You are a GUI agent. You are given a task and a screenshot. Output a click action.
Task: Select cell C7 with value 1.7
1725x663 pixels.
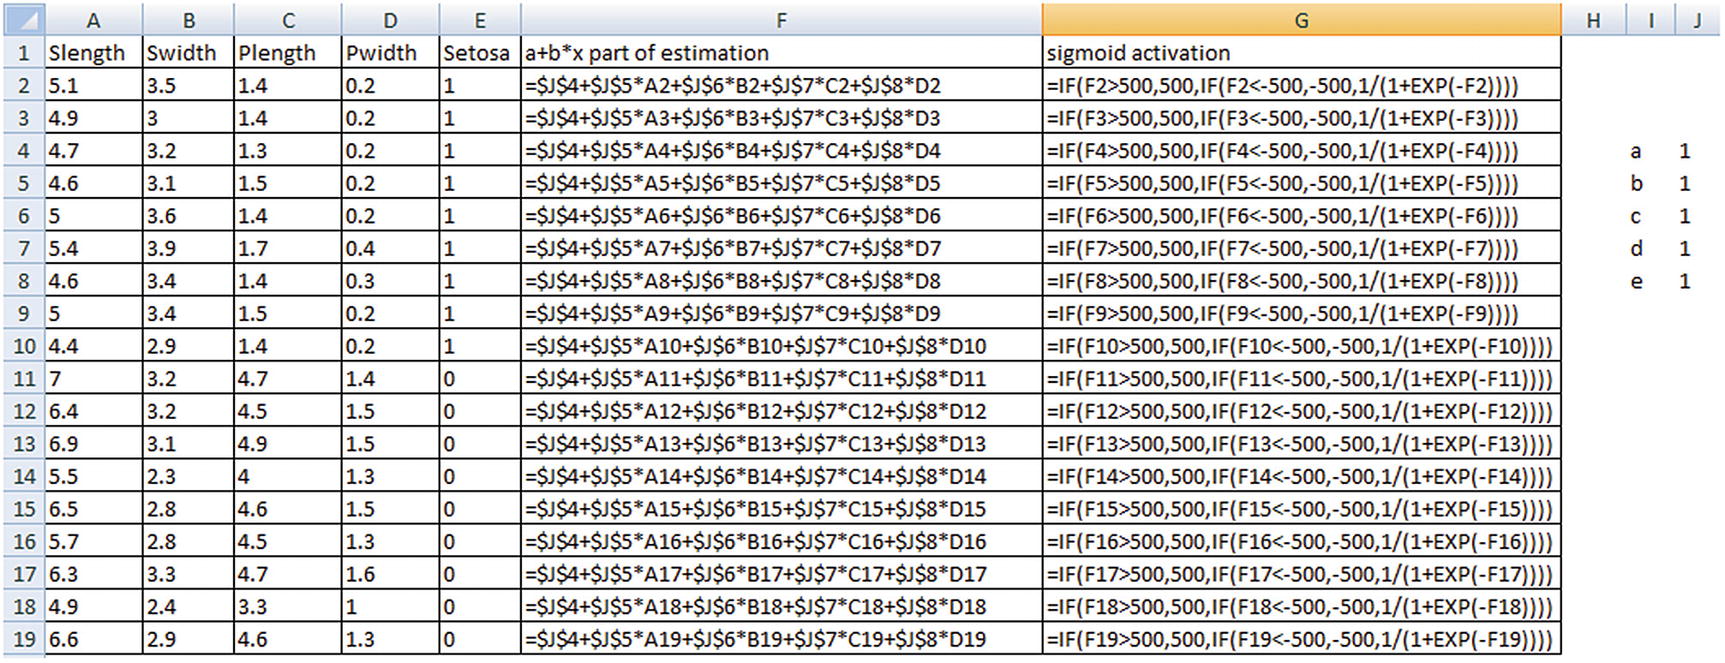point(287,248)
